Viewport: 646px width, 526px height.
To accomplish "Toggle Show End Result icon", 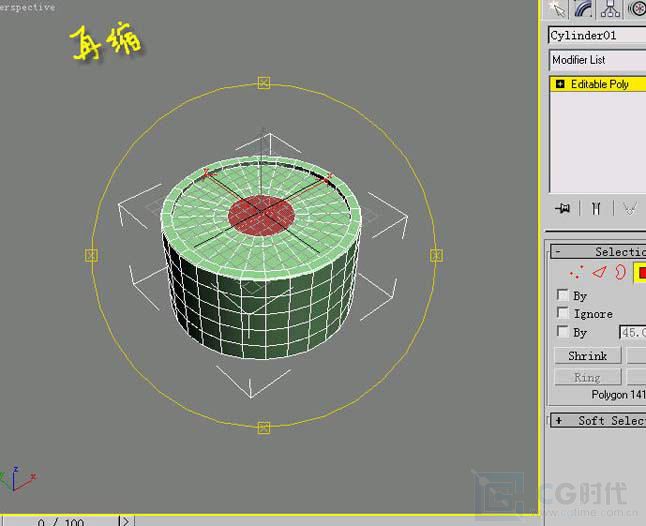I will [596, 208].
